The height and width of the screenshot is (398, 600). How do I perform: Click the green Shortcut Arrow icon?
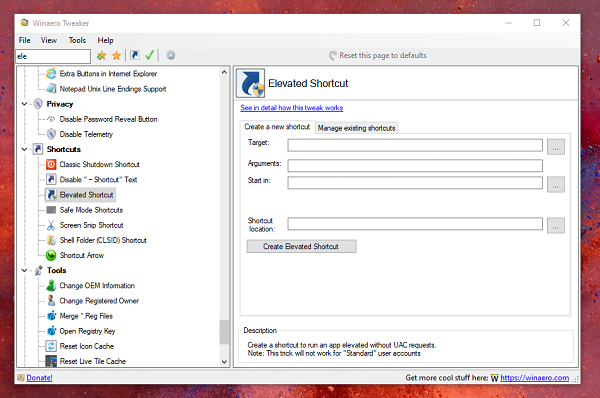tap(51, 255)
